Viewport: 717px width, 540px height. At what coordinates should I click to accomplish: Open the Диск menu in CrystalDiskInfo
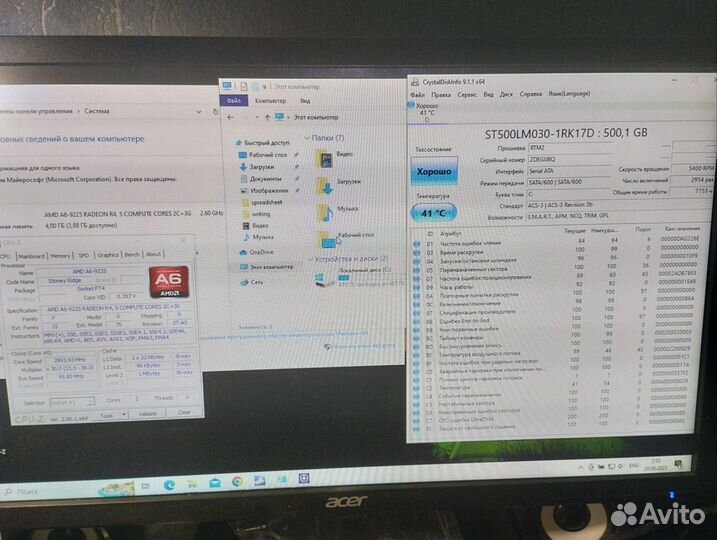coord(506,94)
